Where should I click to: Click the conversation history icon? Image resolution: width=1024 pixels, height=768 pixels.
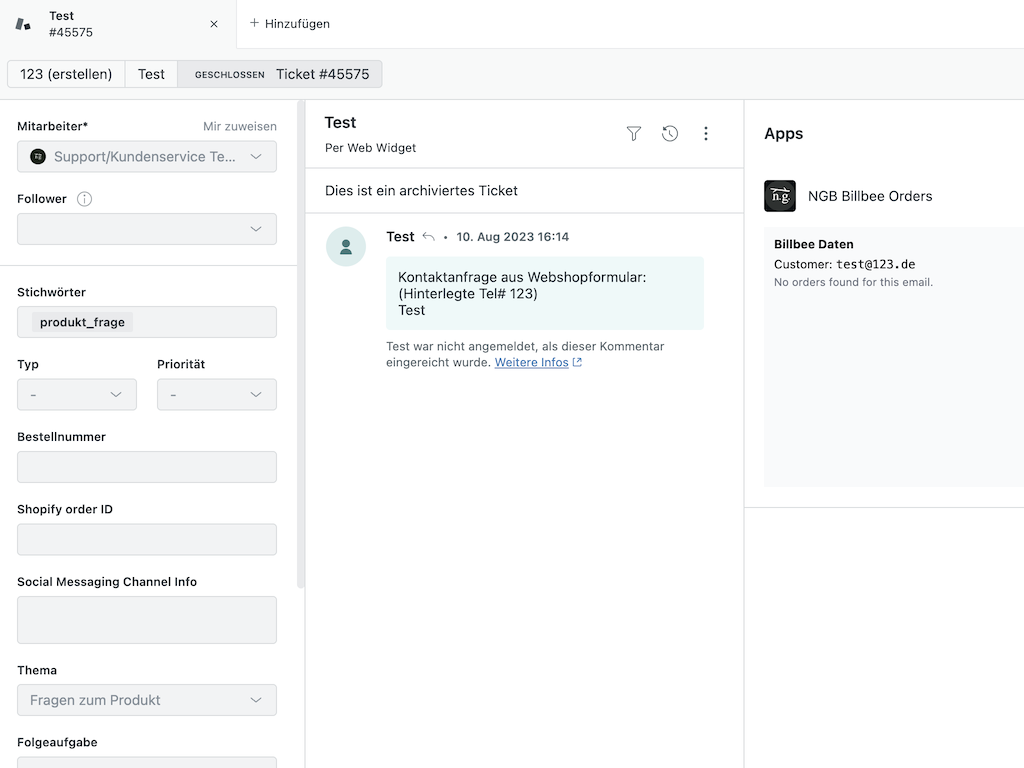pyautogui.click(x=670, y=132)
